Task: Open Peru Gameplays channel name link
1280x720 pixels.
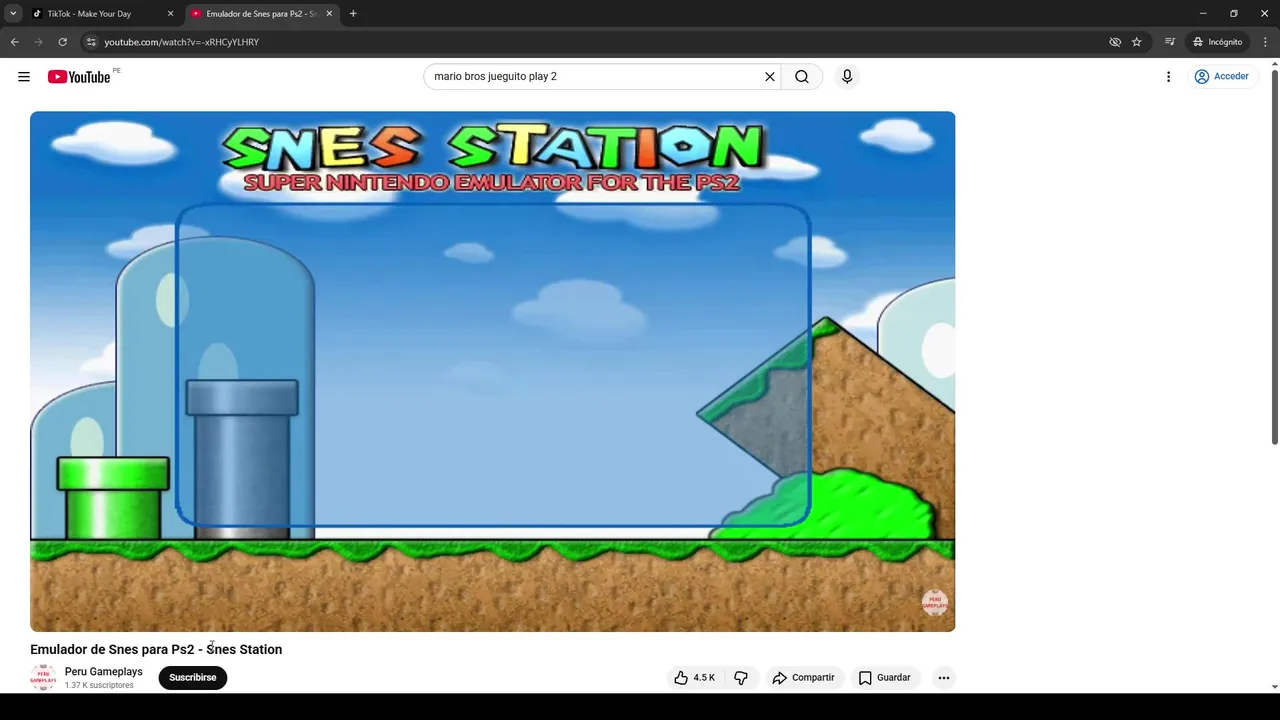Action: (x=104, y=672)
